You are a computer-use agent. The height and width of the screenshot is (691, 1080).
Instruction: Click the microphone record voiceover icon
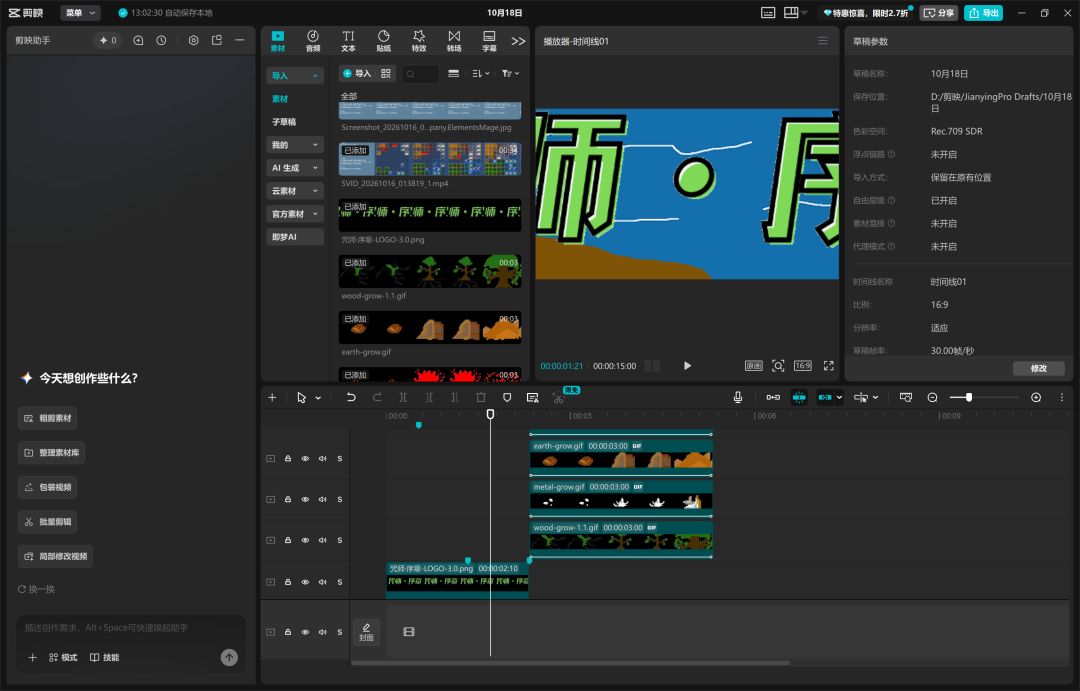[738, 398]
